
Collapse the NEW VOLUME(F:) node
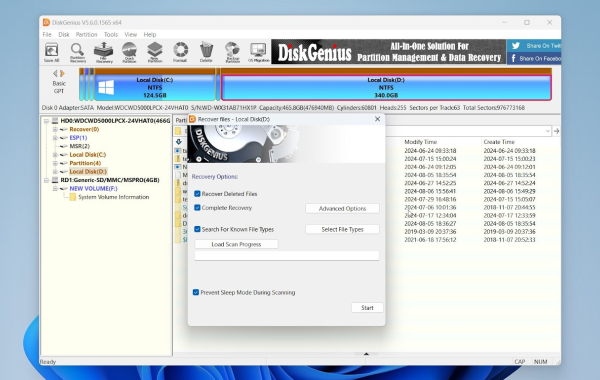click(x=55, y=188)
